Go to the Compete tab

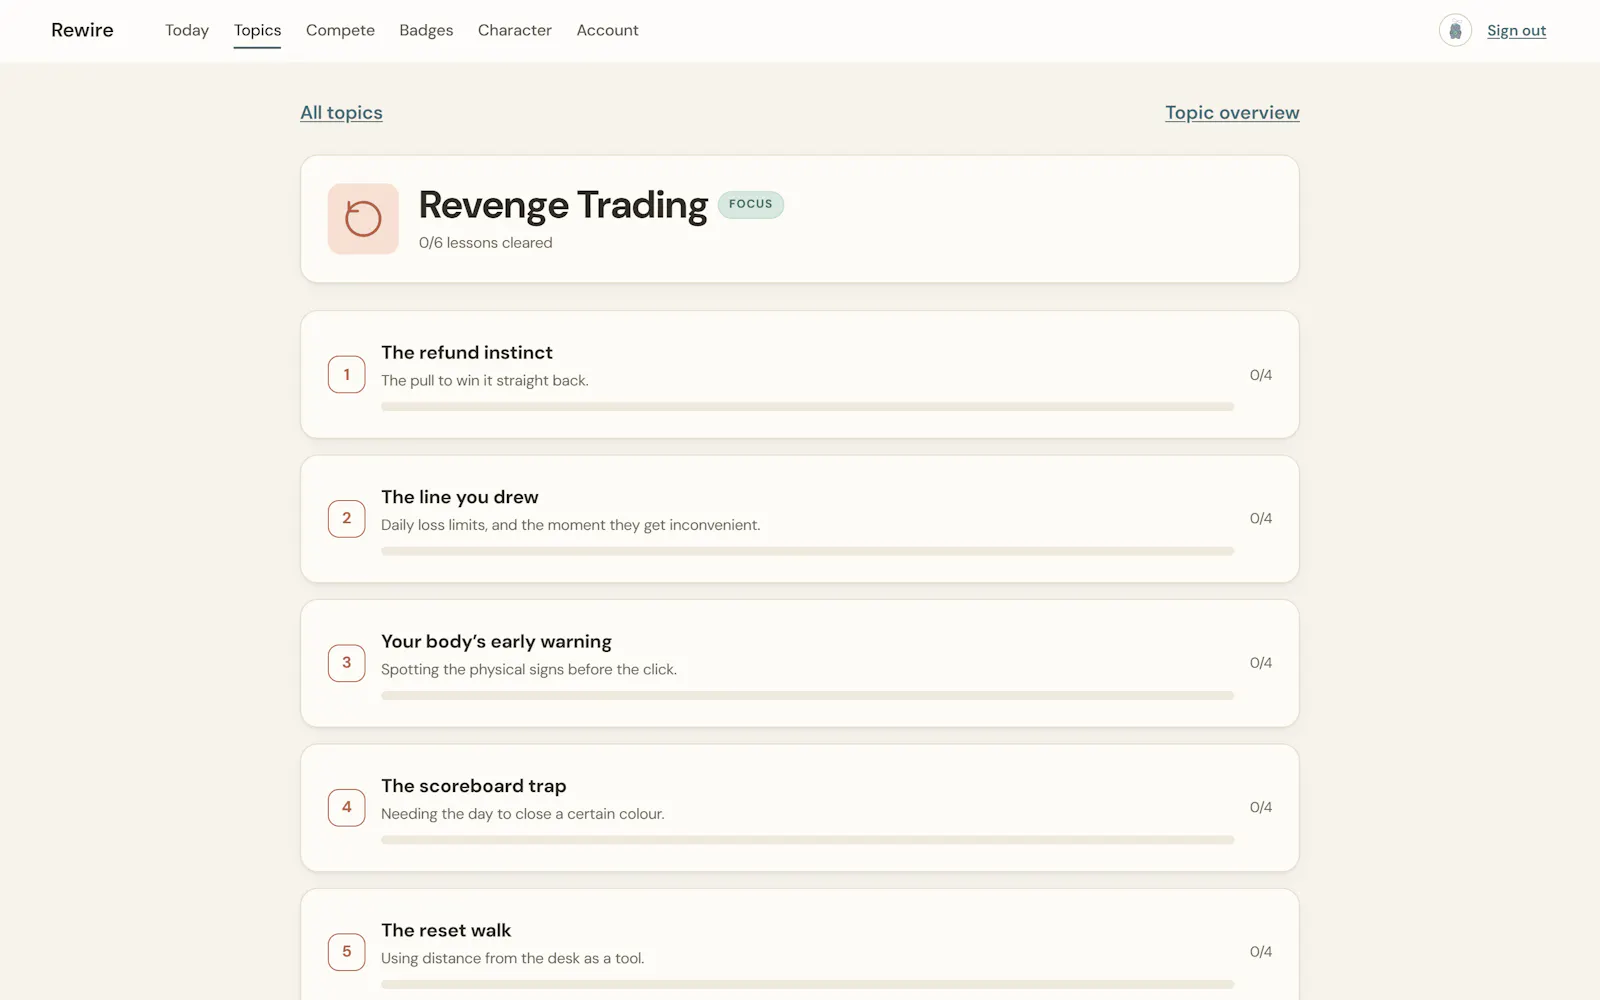[x=340, y=30]
